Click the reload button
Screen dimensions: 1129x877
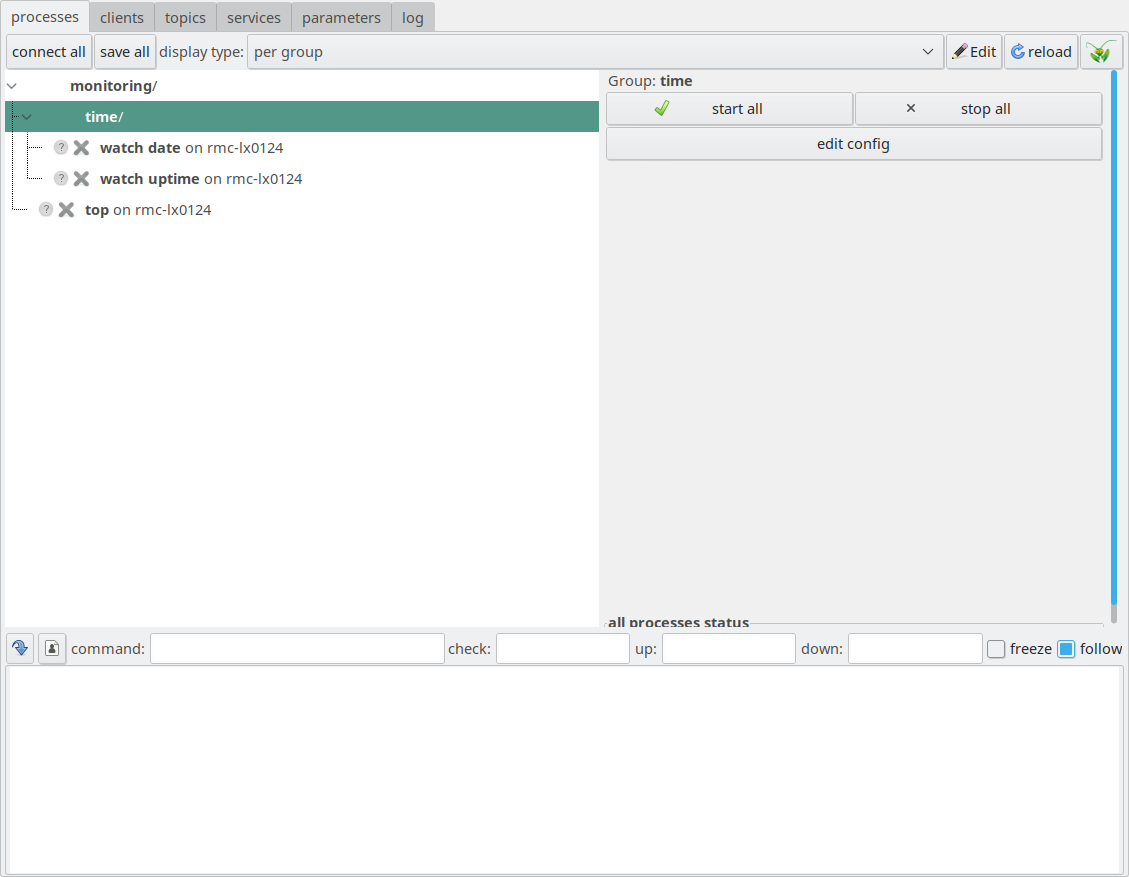[x=1041, y=52]
